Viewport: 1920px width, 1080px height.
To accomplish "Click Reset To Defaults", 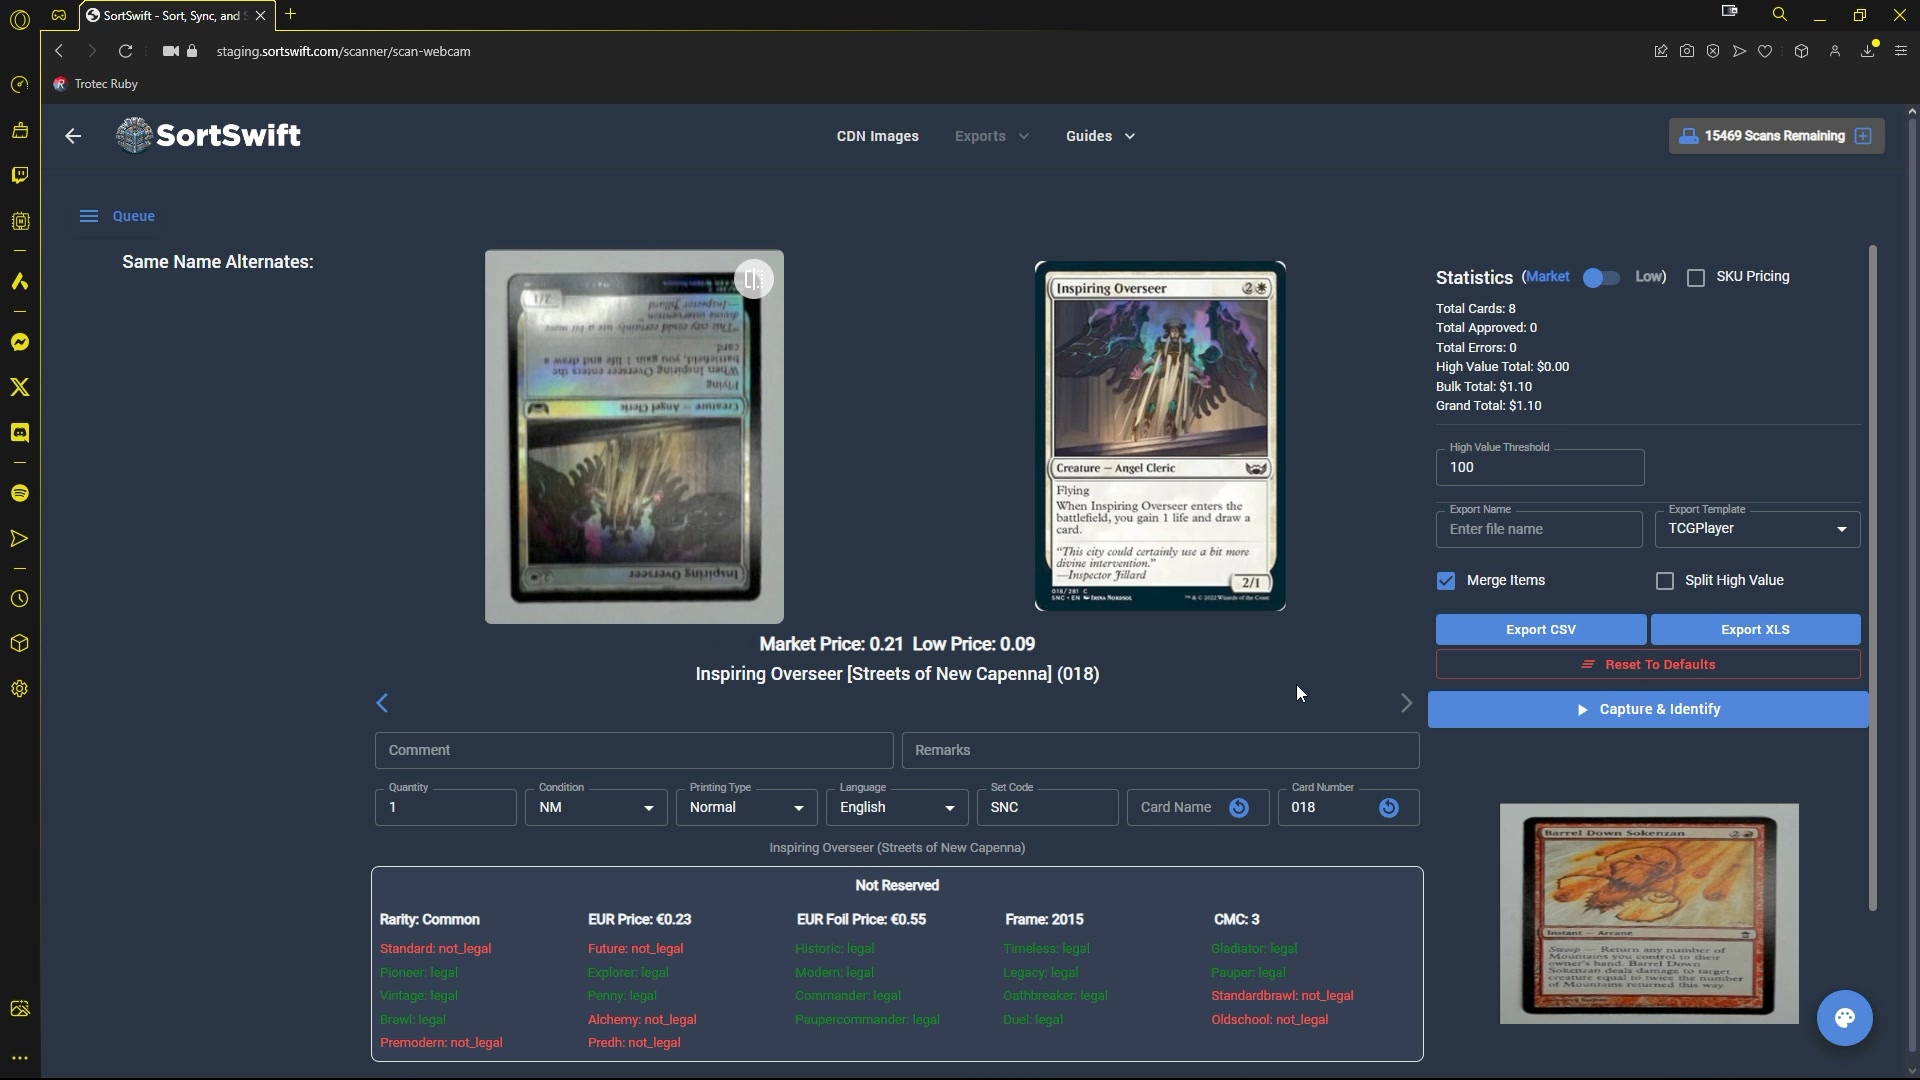I will (x=1648, y=665).
